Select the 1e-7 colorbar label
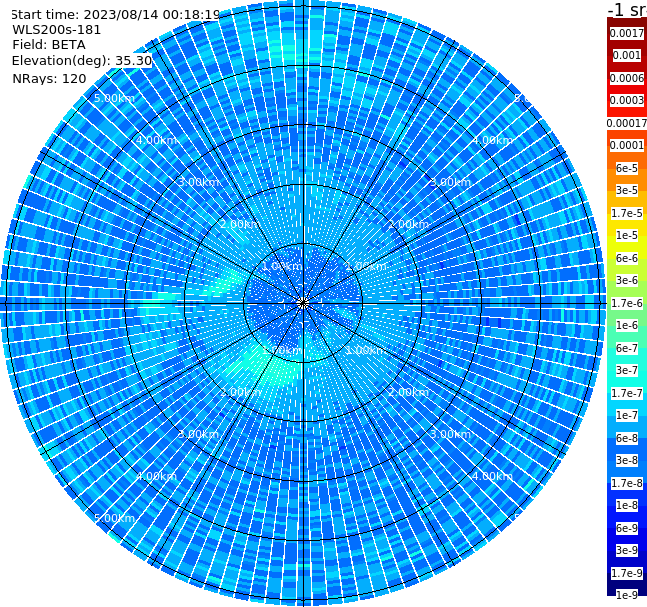Image resolution: width=647 pixels, height=607 pixels. tap(627, 415)
